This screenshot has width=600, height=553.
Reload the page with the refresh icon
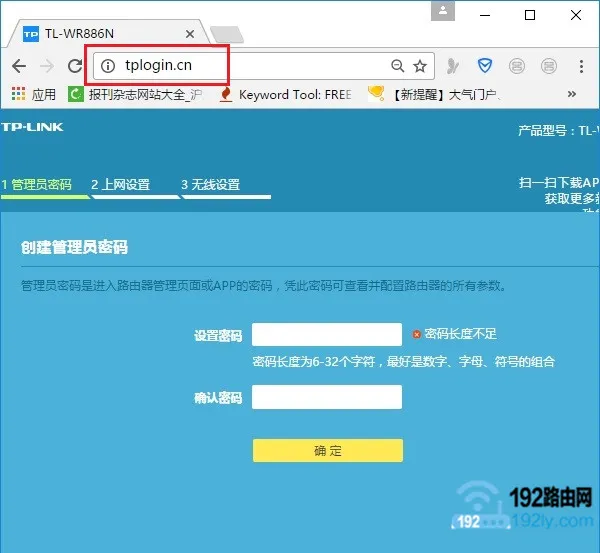point(74,66)
